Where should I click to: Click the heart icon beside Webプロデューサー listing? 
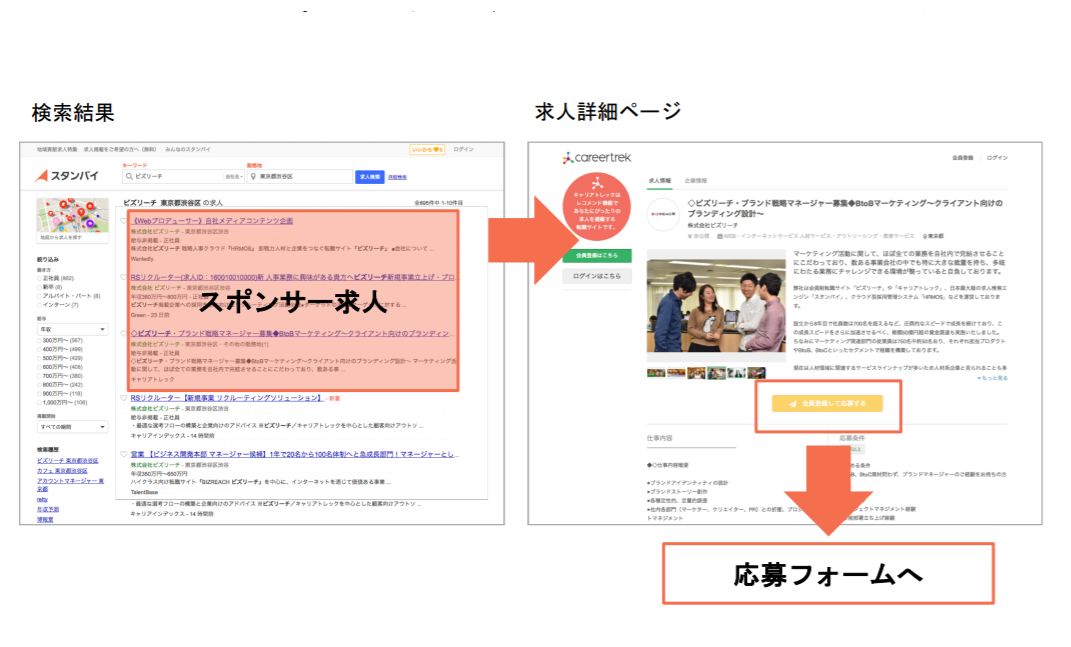click(124, 220)
